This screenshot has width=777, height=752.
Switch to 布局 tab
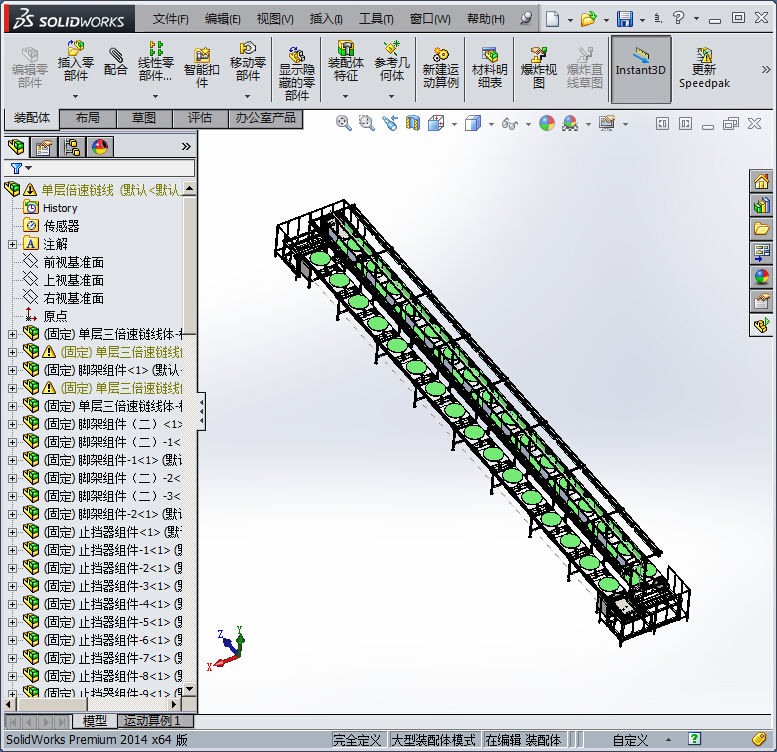click(x=88, y=118)
